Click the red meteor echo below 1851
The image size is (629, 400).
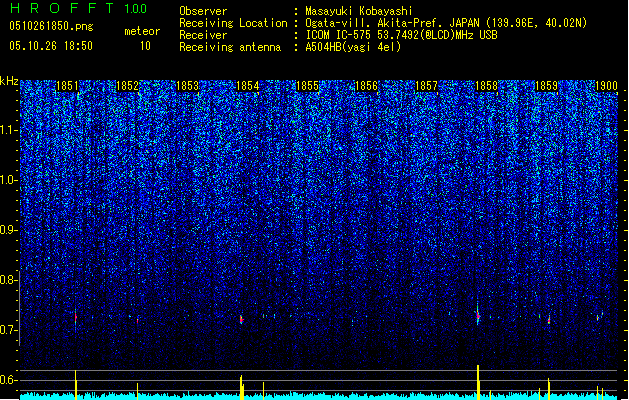75,318
